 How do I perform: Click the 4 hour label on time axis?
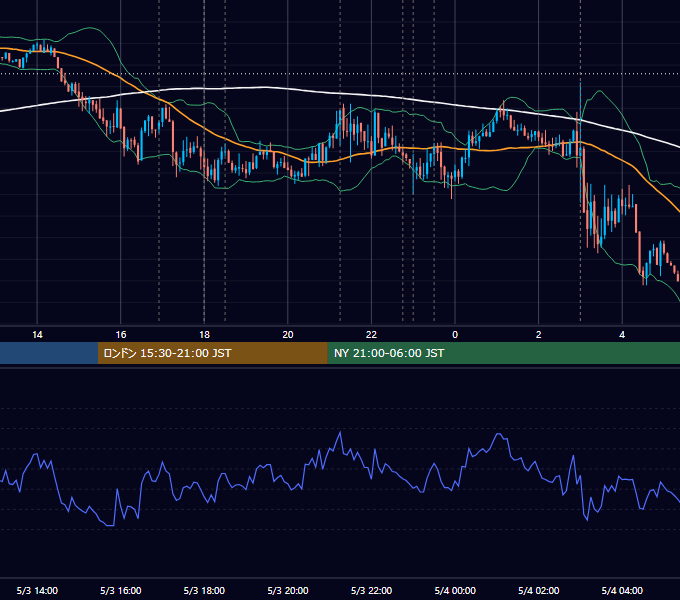(622, 335)
